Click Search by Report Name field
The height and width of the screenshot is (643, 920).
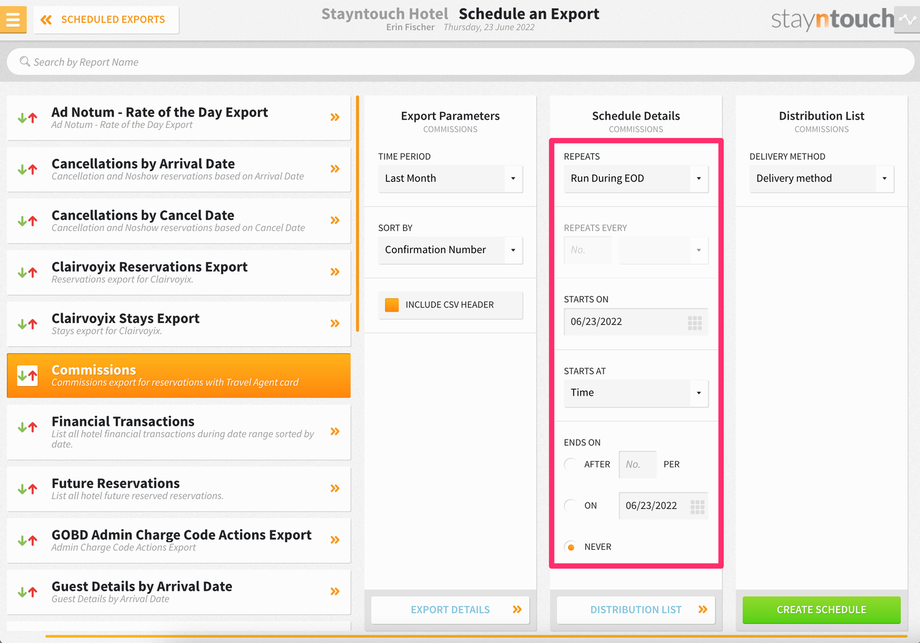461,62
